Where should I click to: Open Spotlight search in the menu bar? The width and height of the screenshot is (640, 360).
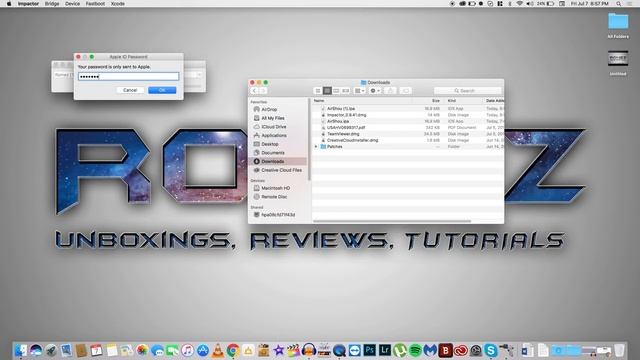tap(619, 4)
